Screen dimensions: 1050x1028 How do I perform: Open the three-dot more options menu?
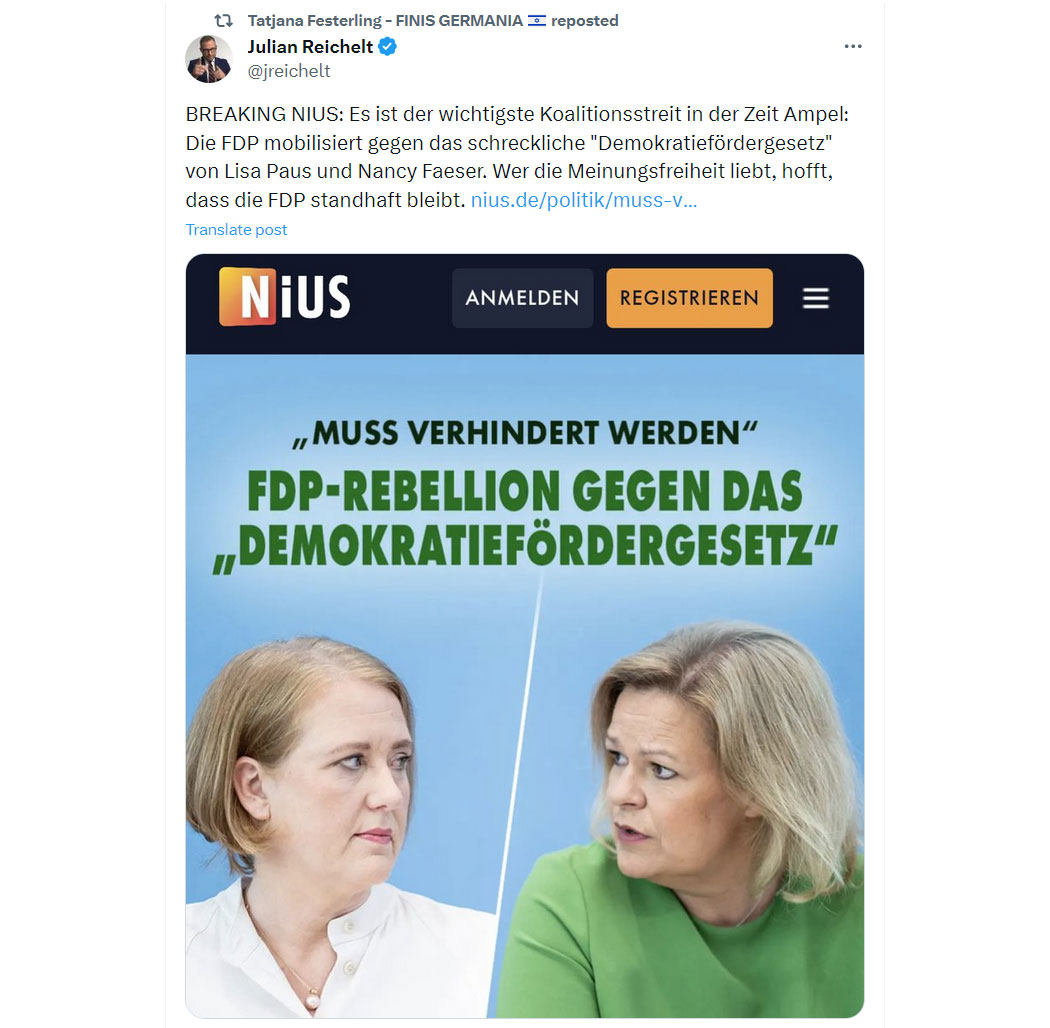852,46
